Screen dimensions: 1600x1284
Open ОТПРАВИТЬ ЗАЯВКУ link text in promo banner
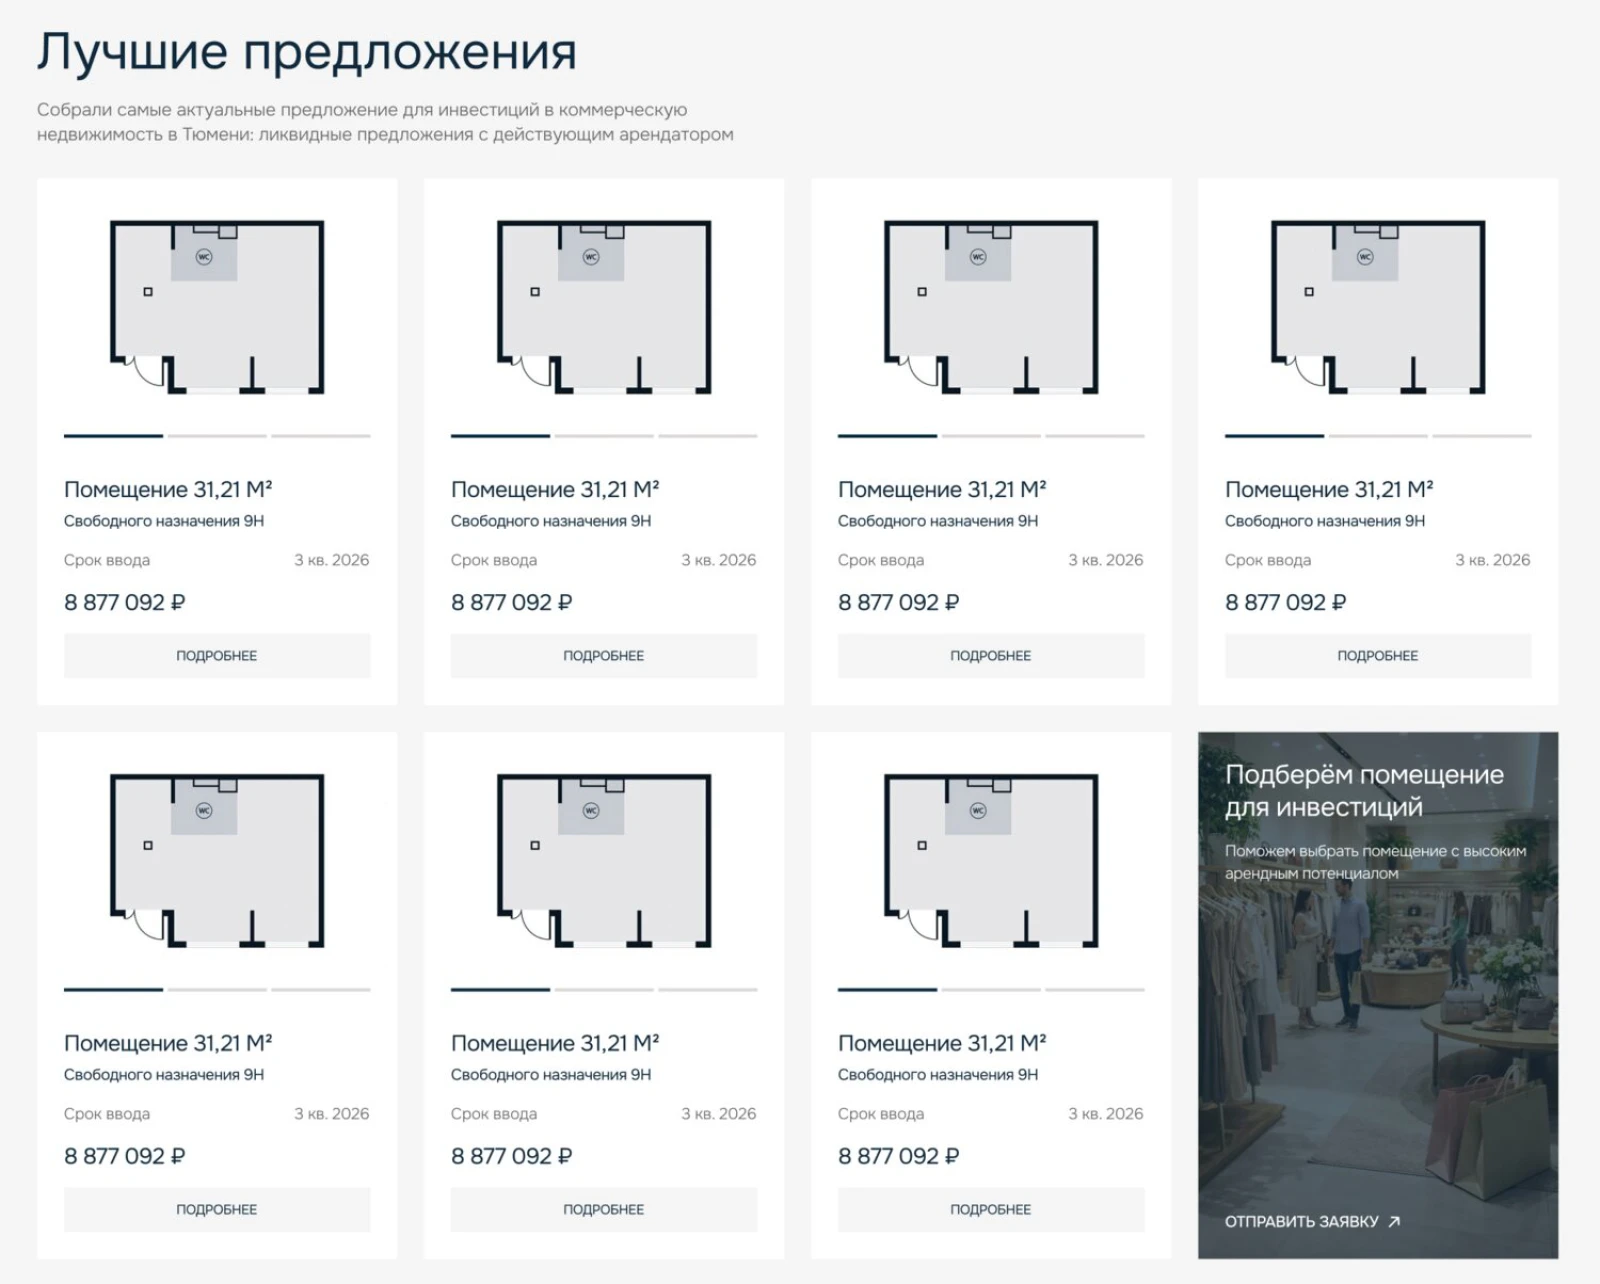point(1301,1221)
